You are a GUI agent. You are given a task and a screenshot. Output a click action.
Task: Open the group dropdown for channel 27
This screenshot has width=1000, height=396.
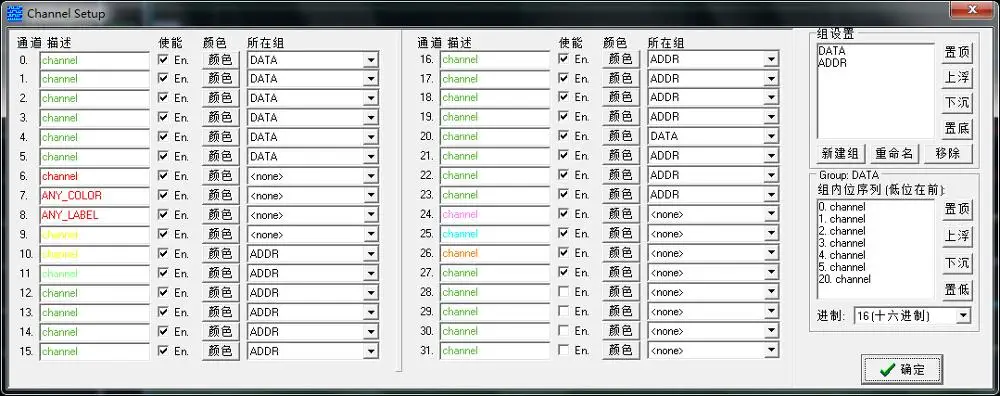pyautogui.click(x=772, y=273)
